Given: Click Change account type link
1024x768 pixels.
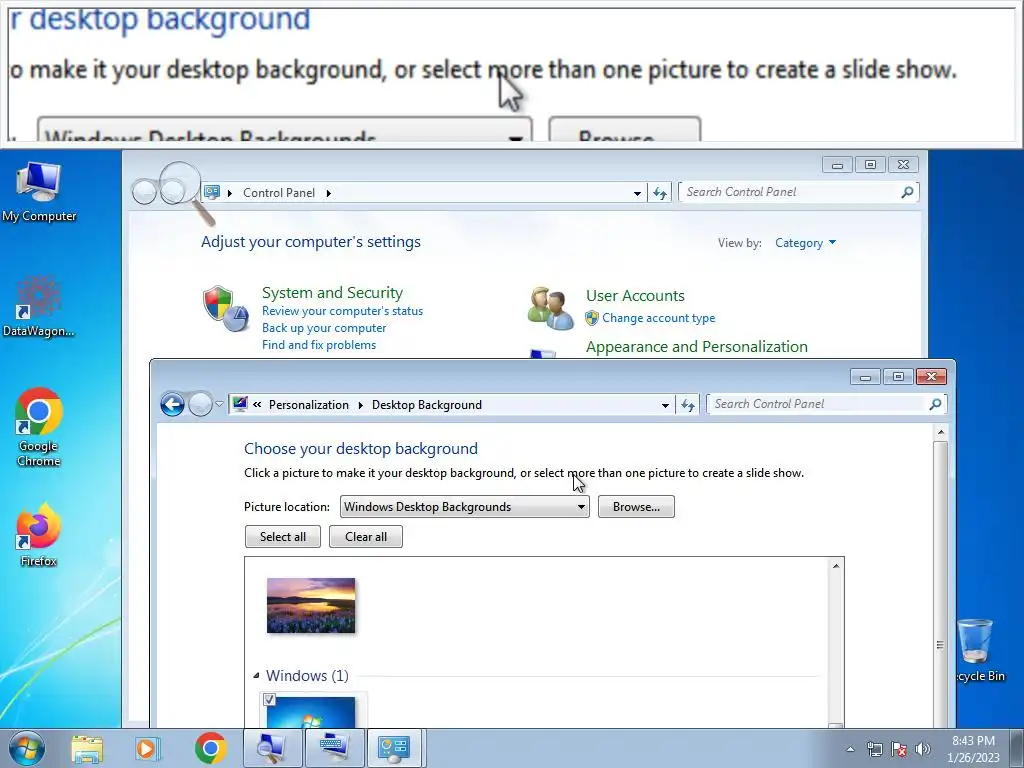Looking at the screenshot, I should pos(658,318).
